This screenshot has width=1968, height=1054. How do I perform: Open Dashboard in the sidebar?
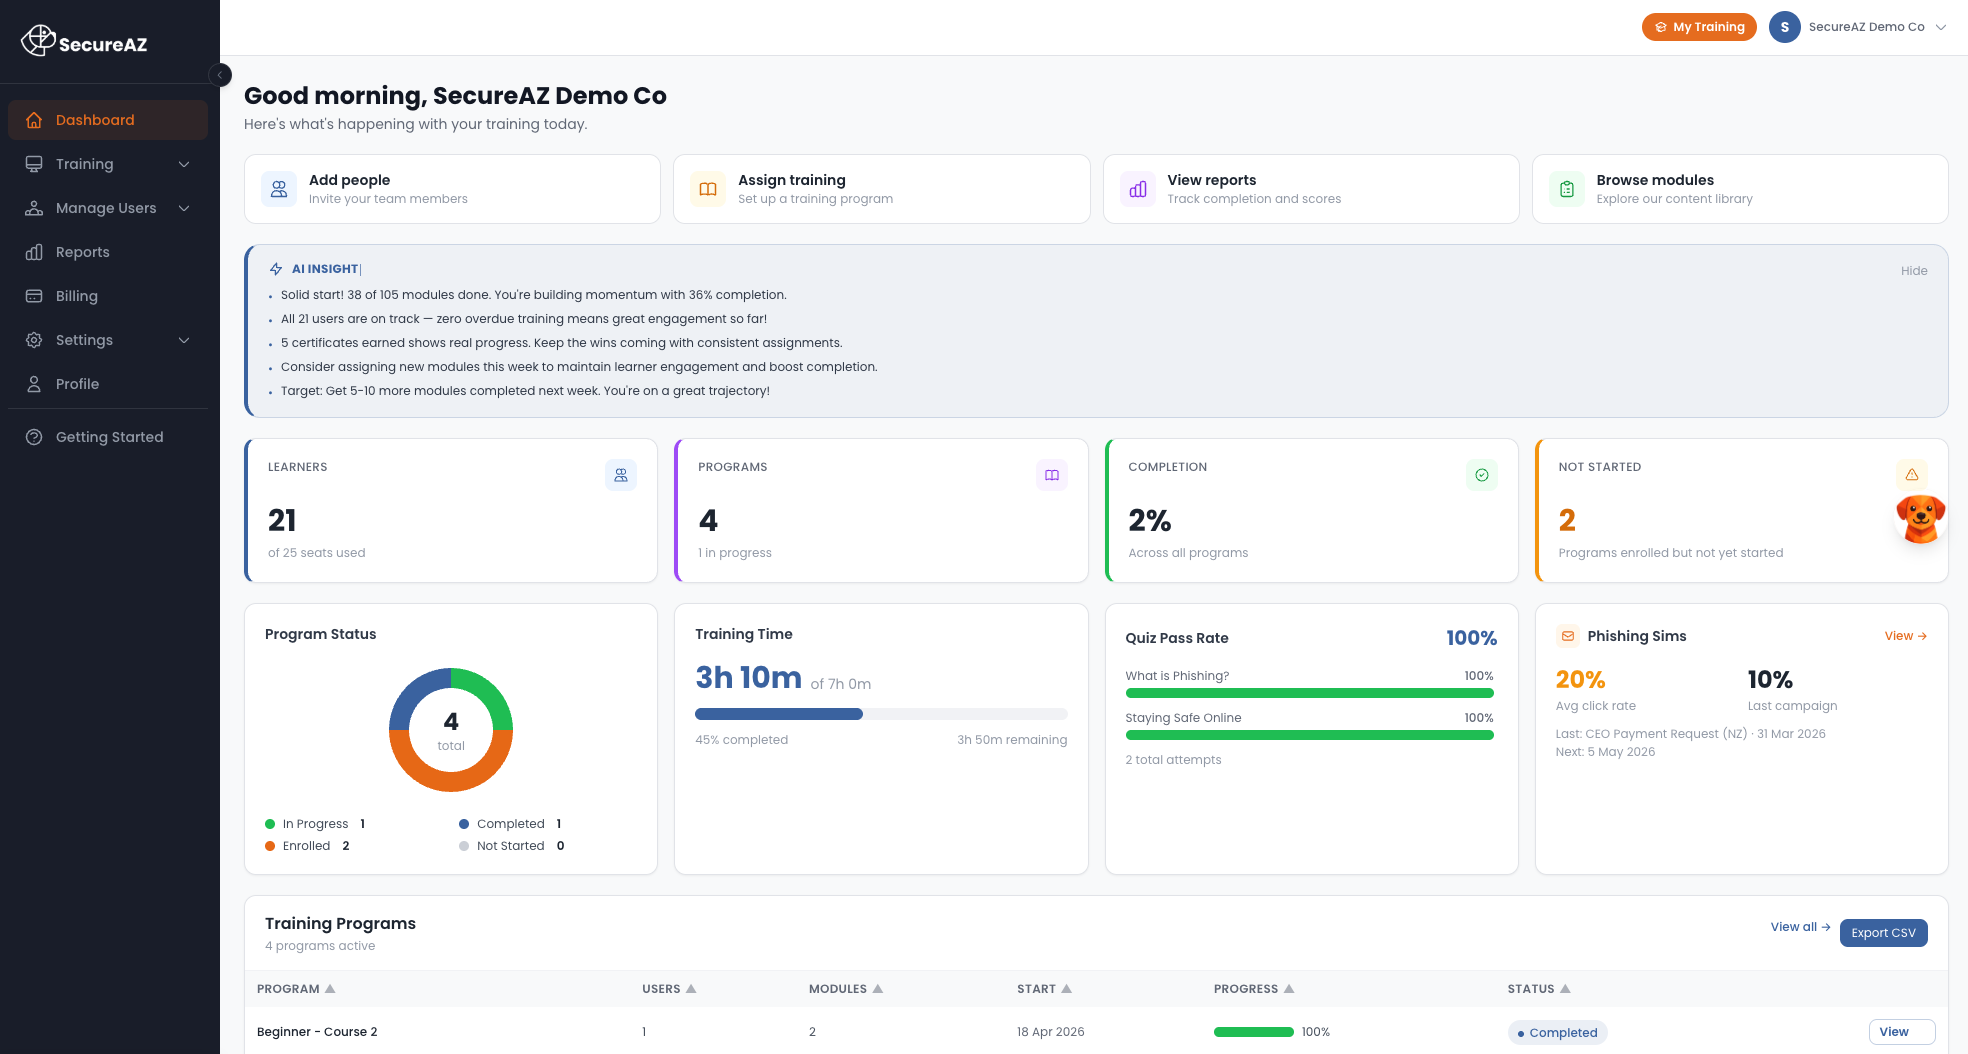tap(108, 120)
